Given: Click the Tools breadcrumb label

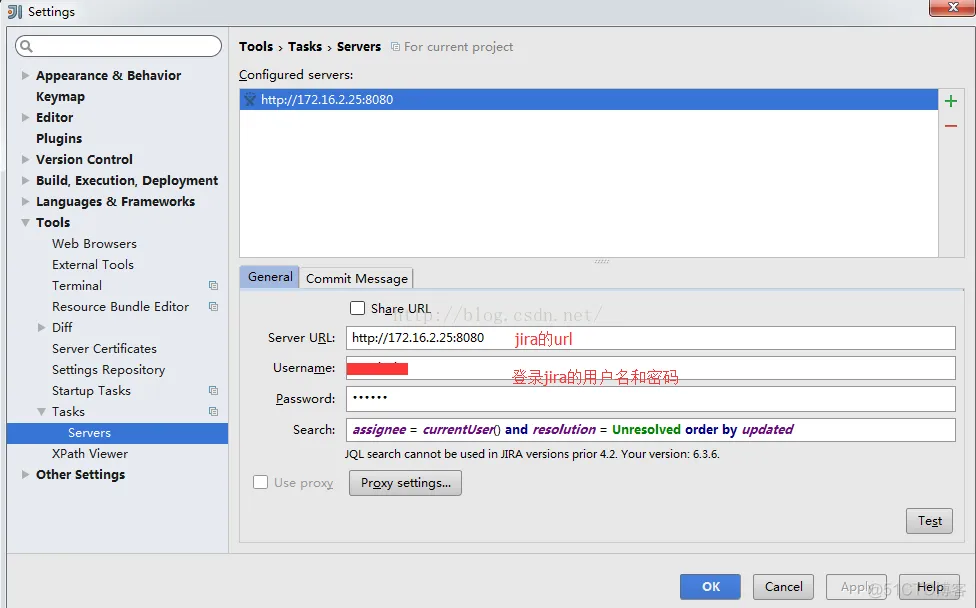Looking at the screenshot, I should point(256,47).
